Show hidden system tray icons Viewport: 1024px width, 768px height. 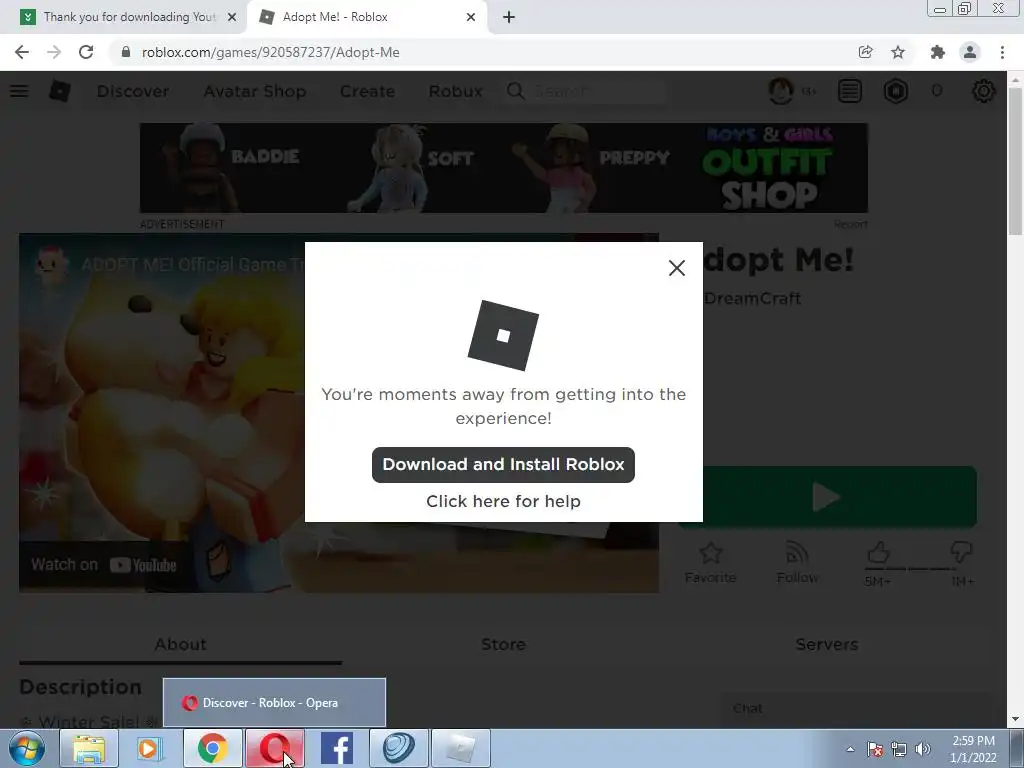point(850,749)
